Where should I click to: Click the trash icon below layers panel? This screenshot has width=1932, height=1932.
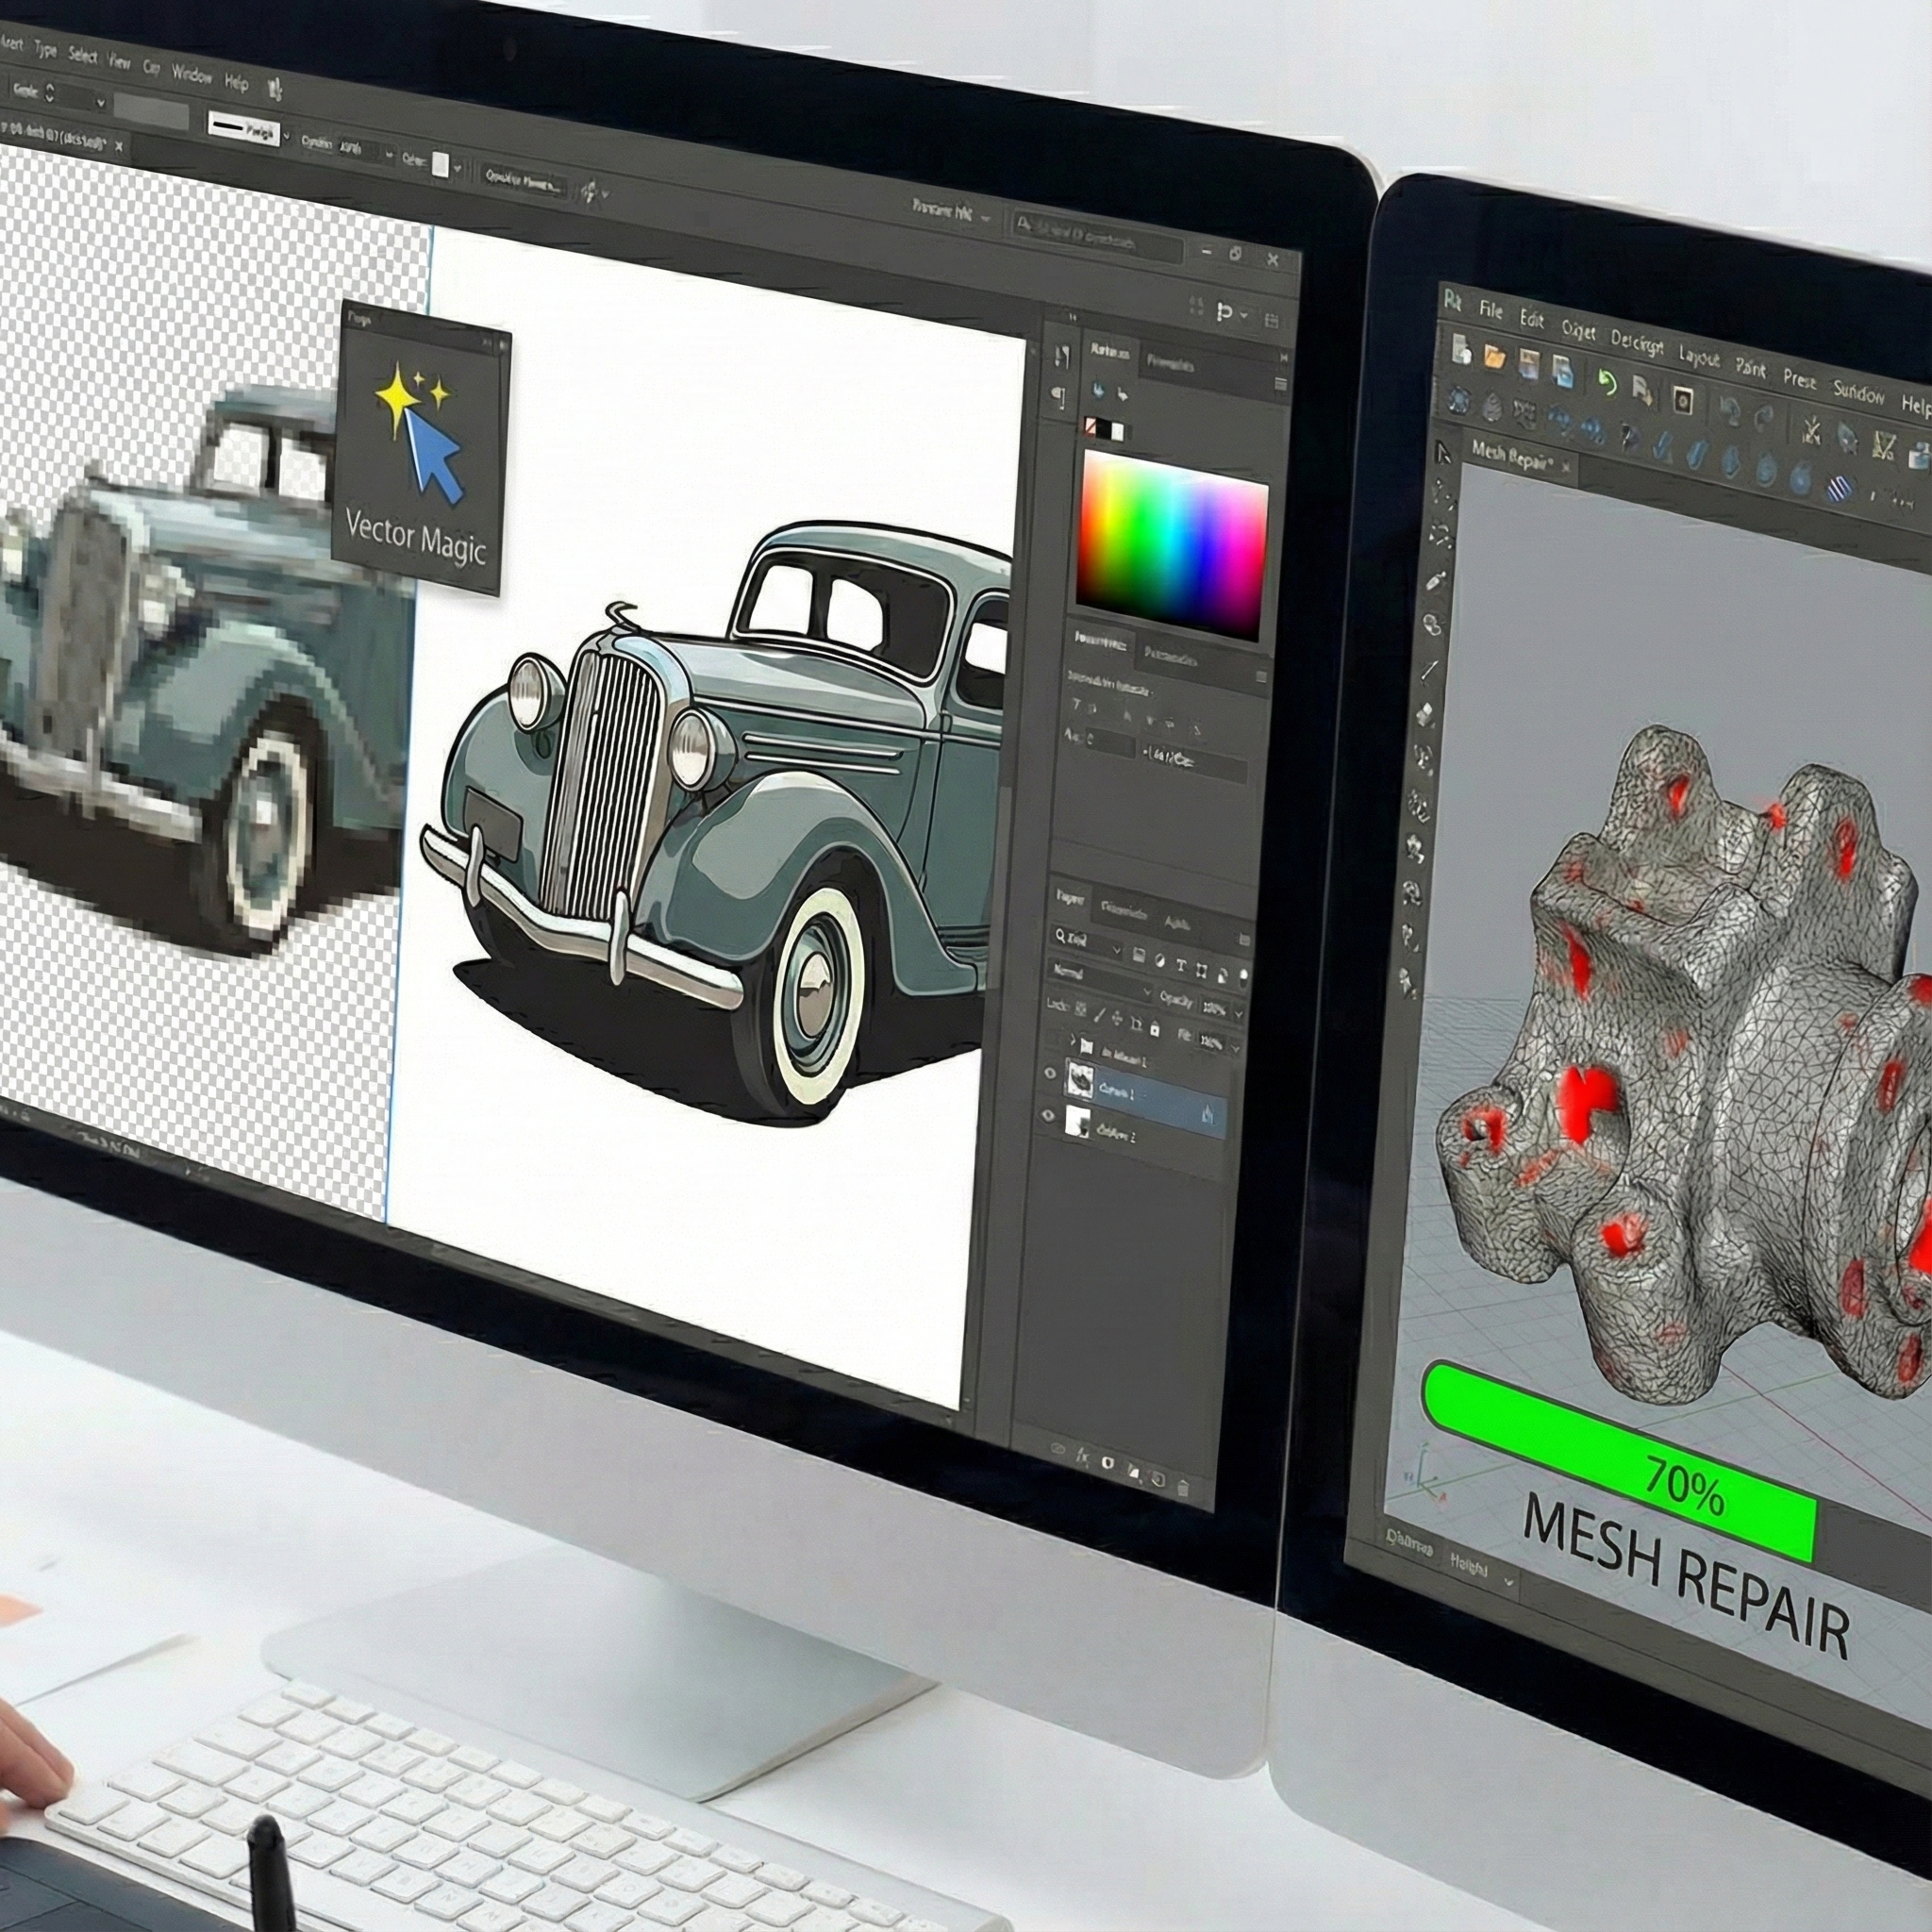(x=1185, y=1487)
